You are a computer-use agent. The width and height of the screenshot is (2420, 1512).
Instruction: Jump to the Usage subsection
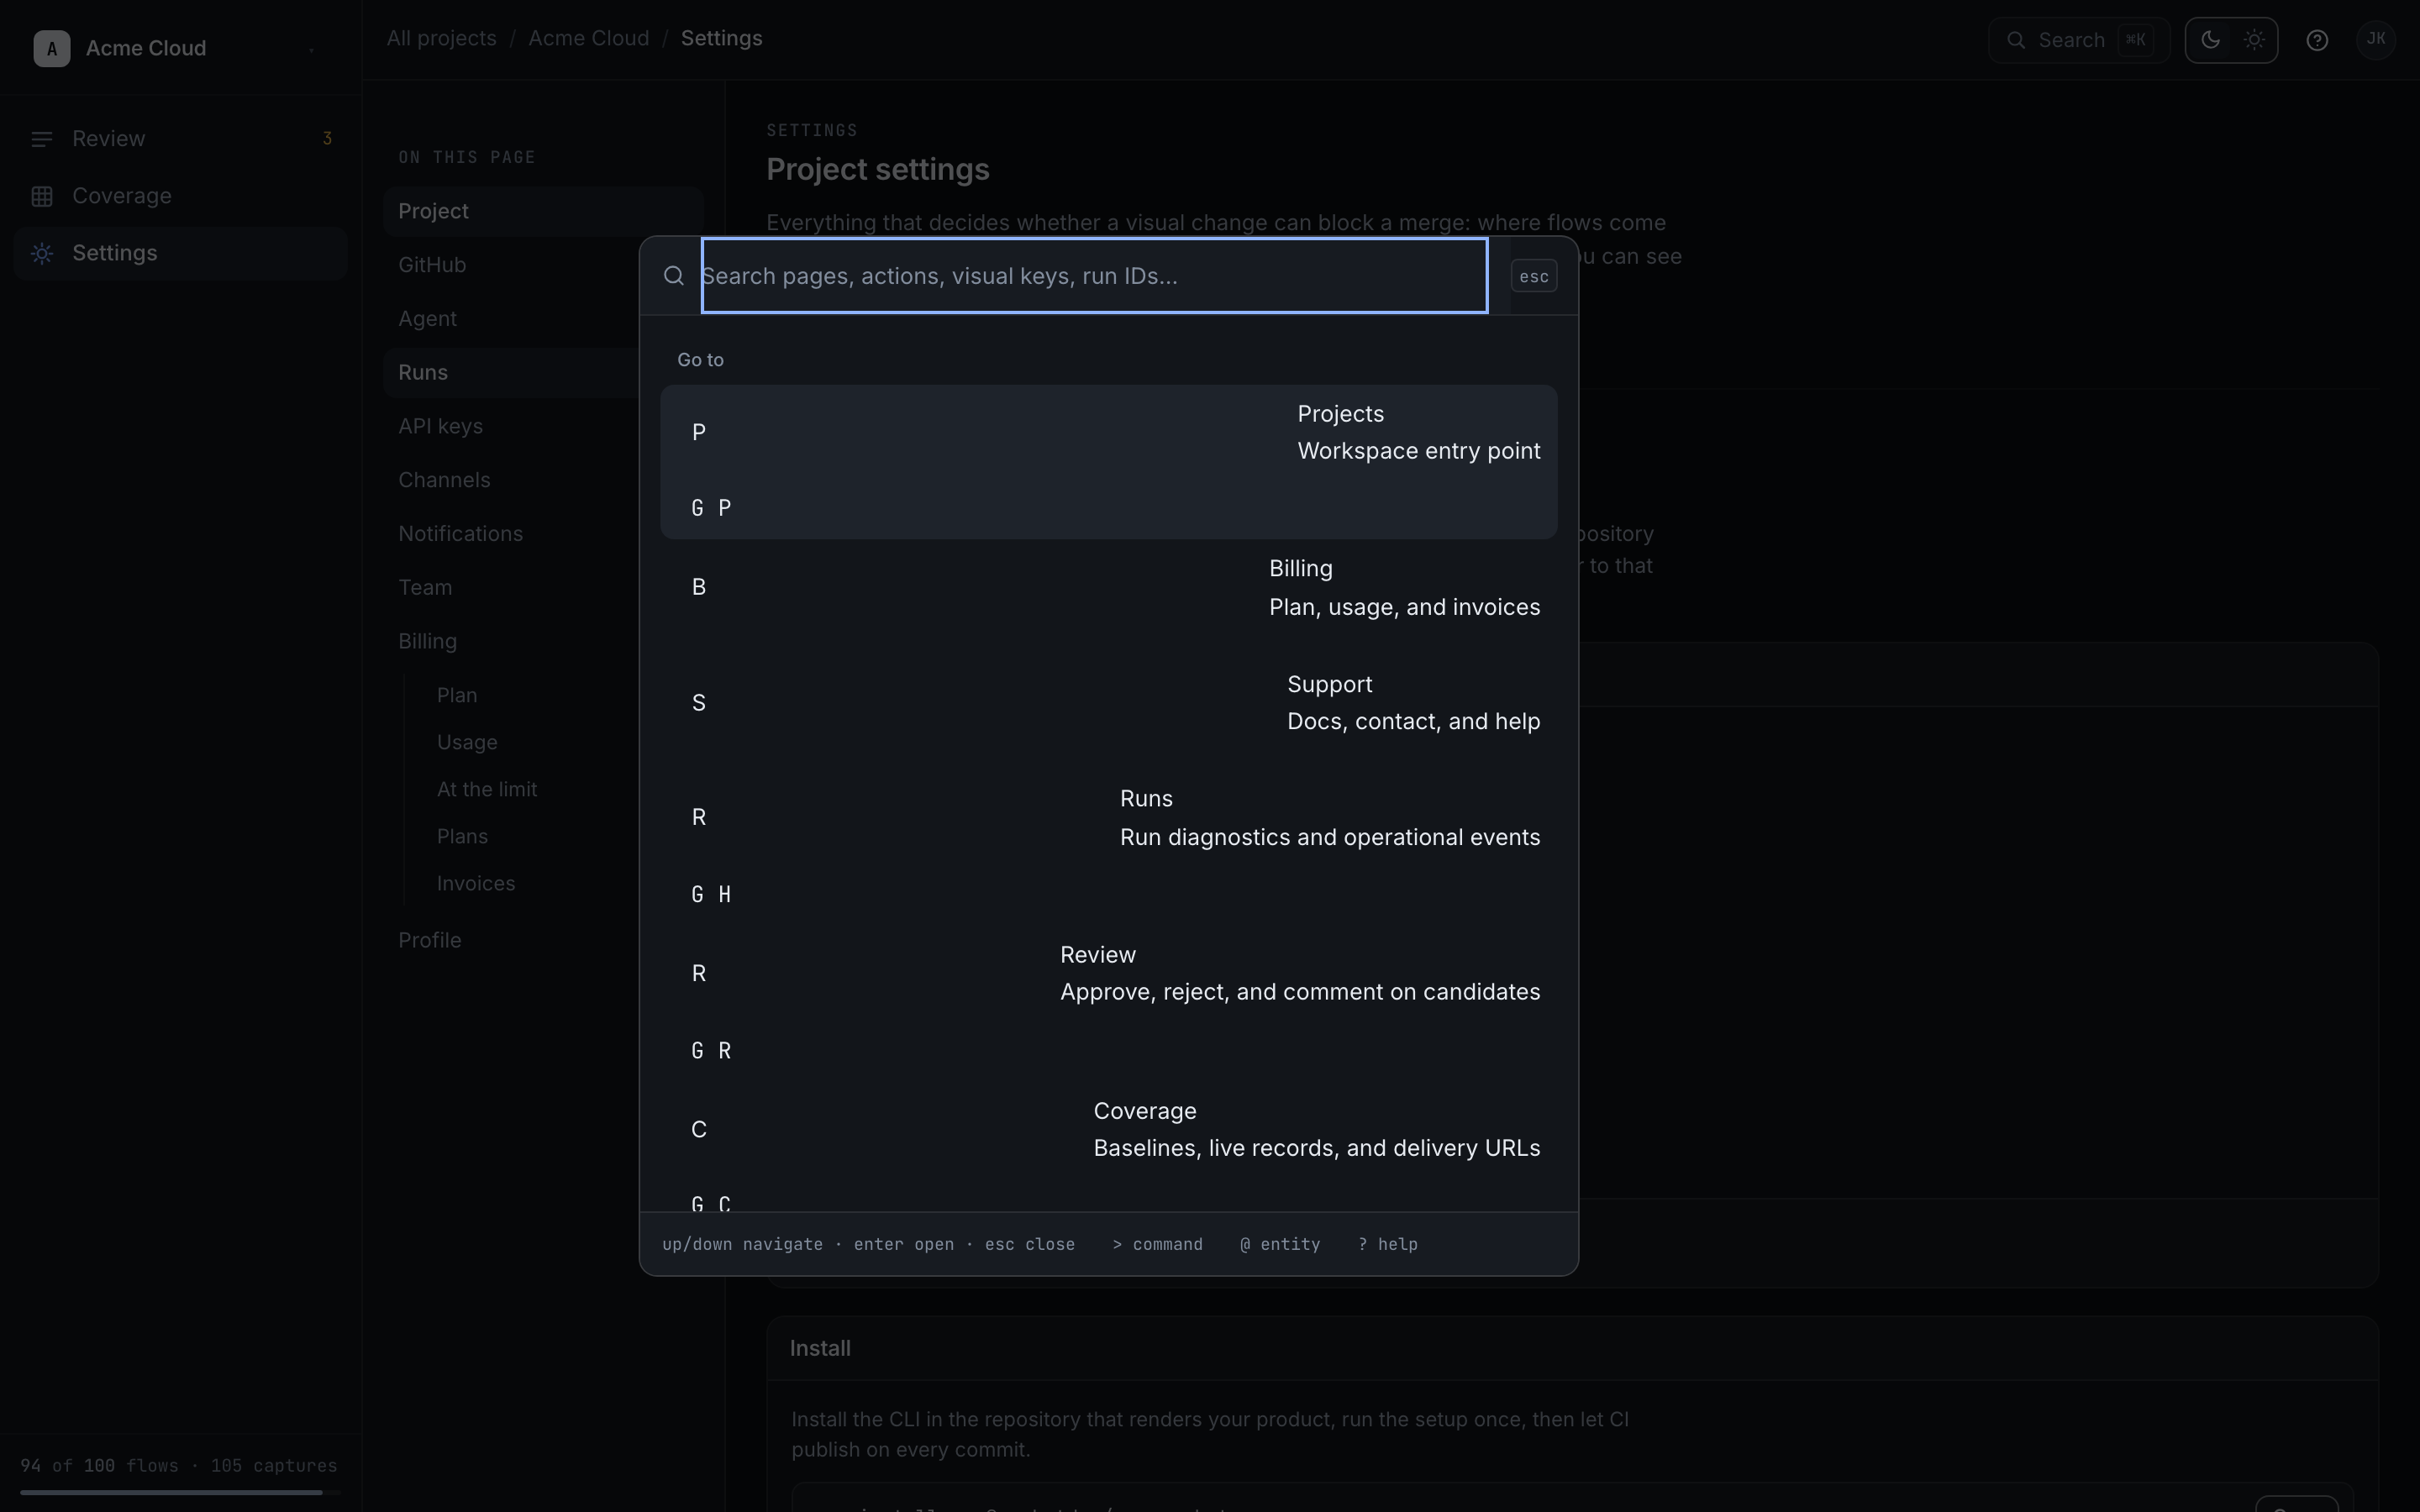click(467, 742)
